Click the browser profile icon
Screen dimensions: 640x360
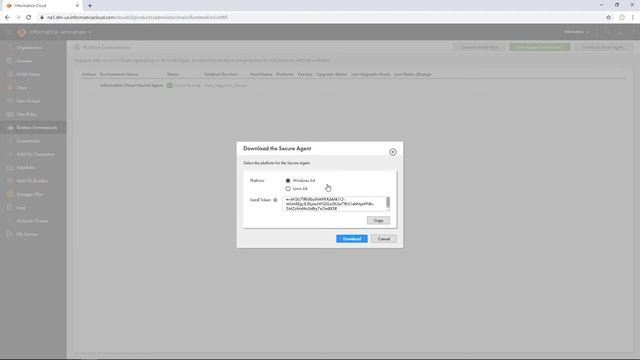point(622,18)
